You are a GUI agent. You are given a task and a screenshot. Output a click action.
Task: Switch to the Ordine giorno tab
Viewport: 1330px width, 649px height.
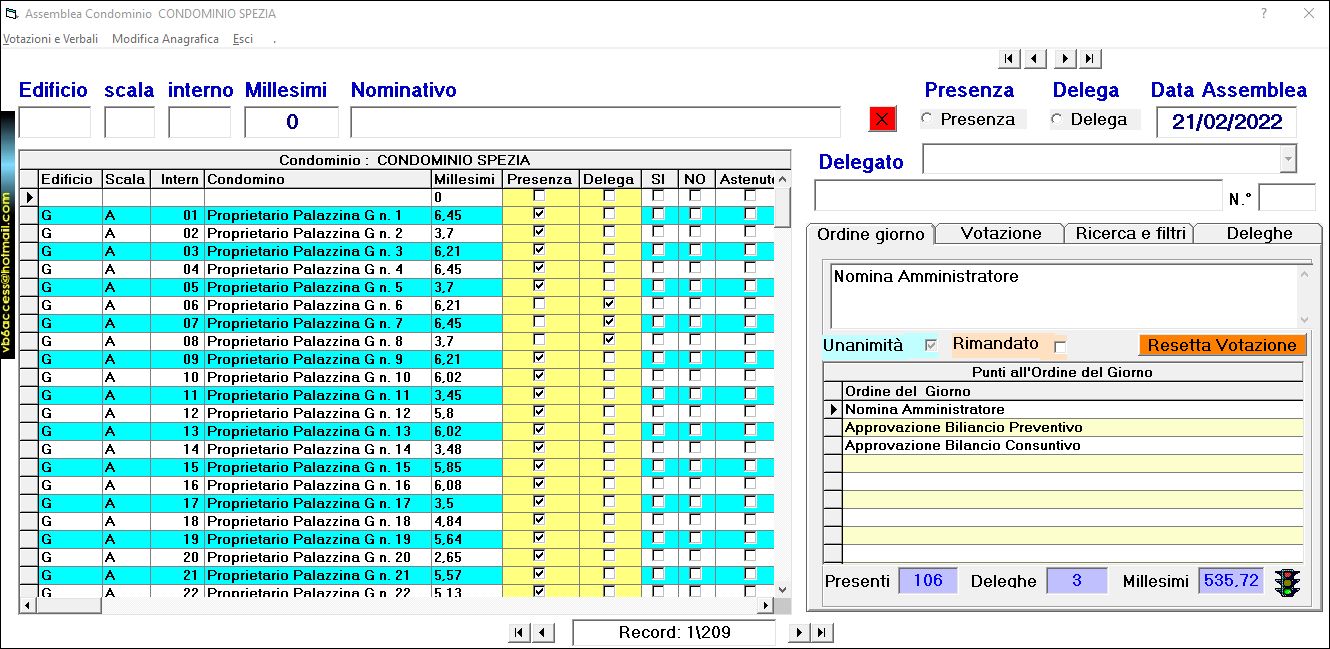tap(870, 234)
